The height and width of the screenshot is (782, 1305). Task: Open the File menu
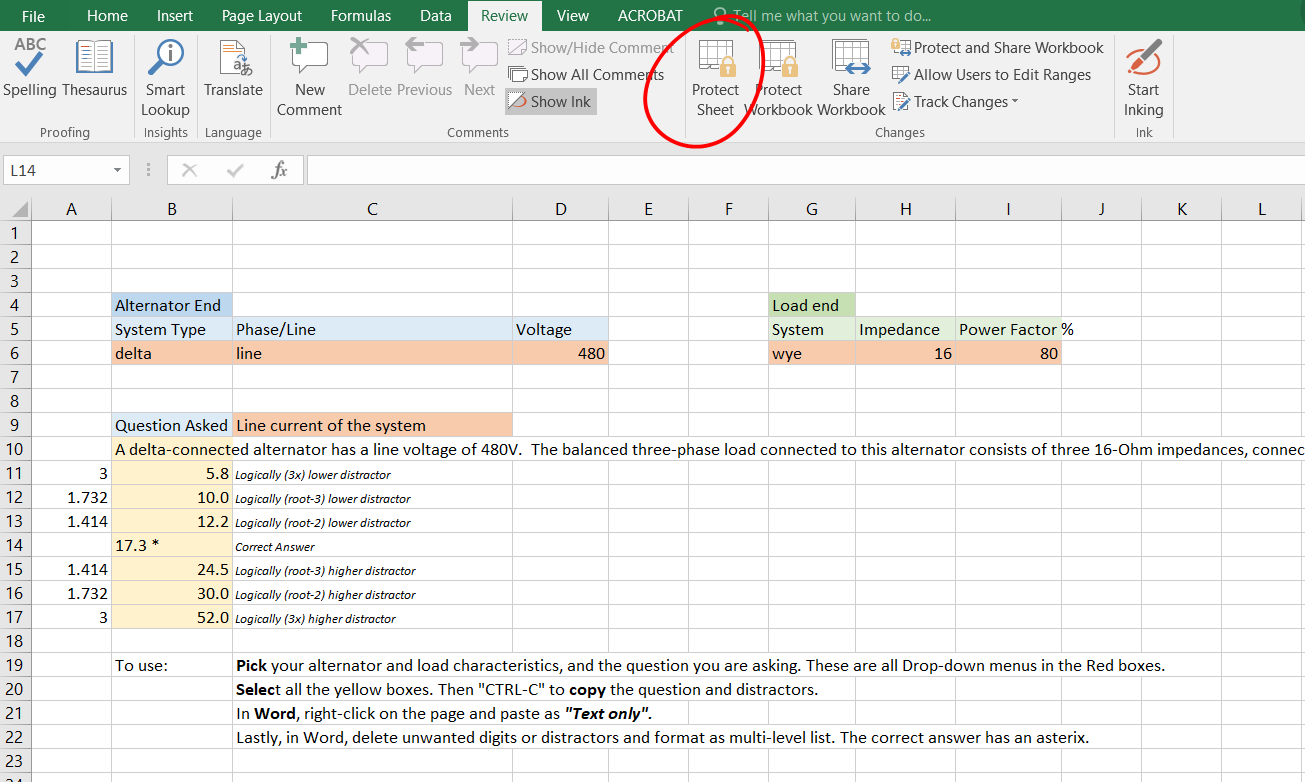pyautogui.click(x=33, y=16)
